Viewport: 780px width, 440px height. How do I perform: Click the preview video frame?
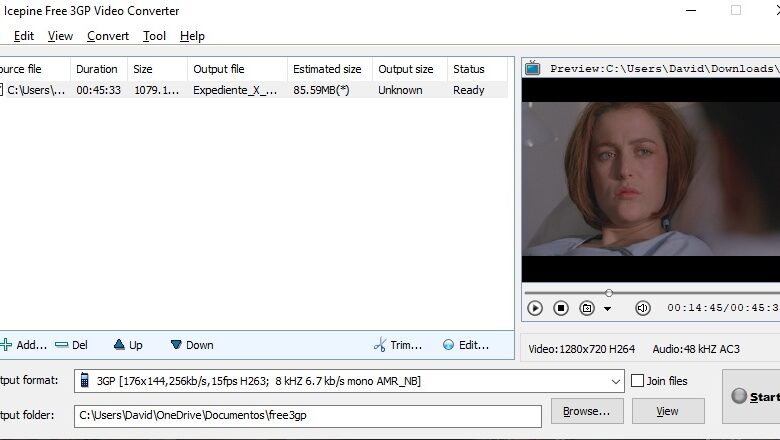pyautogui.click(x=651, y=179)
